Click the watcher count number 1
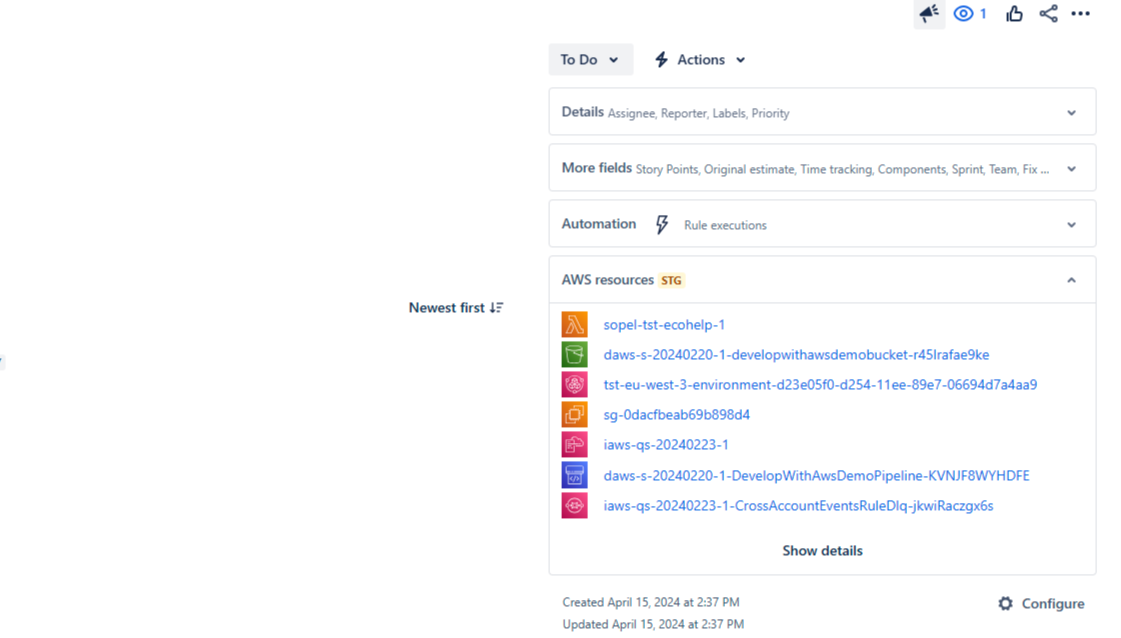The height and width of the screenshot is (638, 1121). 983,14
